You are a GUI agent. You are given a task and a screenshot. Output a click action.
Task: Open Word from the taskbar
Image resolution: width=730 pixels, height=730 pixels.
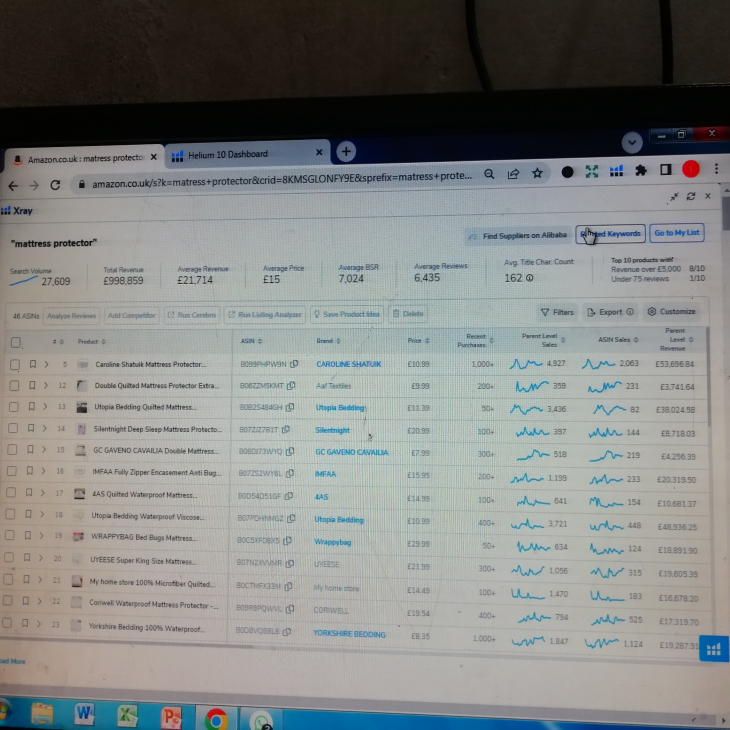click(84, 714)
